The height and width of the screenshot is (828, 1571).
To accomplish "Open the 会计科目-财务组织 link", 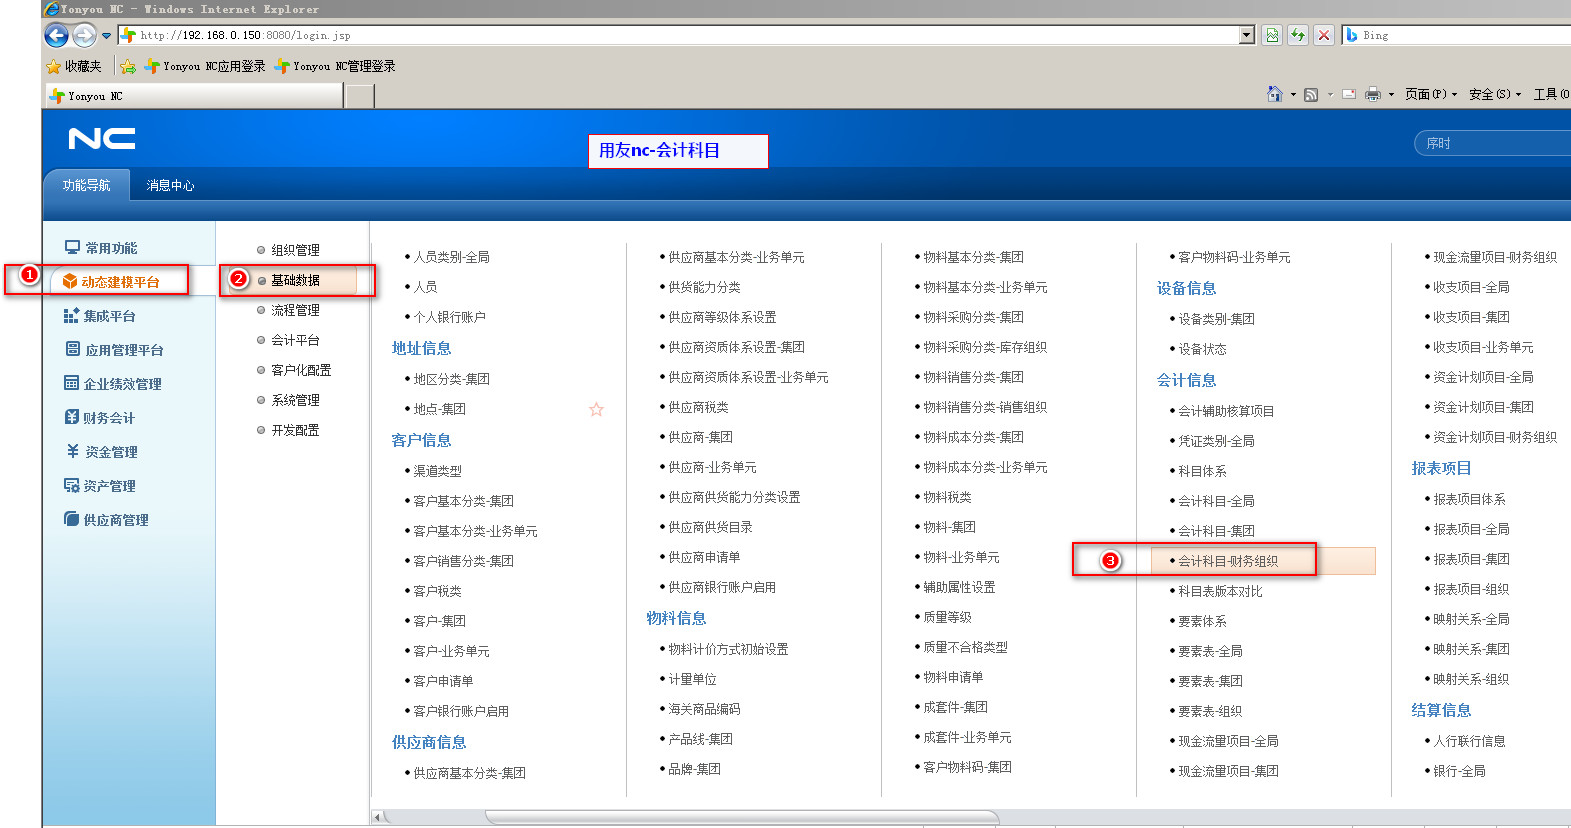I will (1228, 561).
